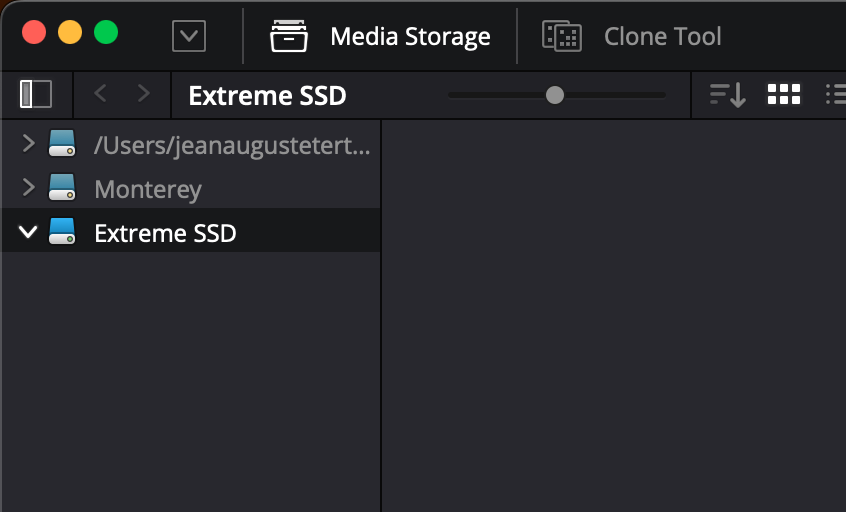
Task: Toggle the sidebar panel visibility icon
Action: tap(36, 94)
